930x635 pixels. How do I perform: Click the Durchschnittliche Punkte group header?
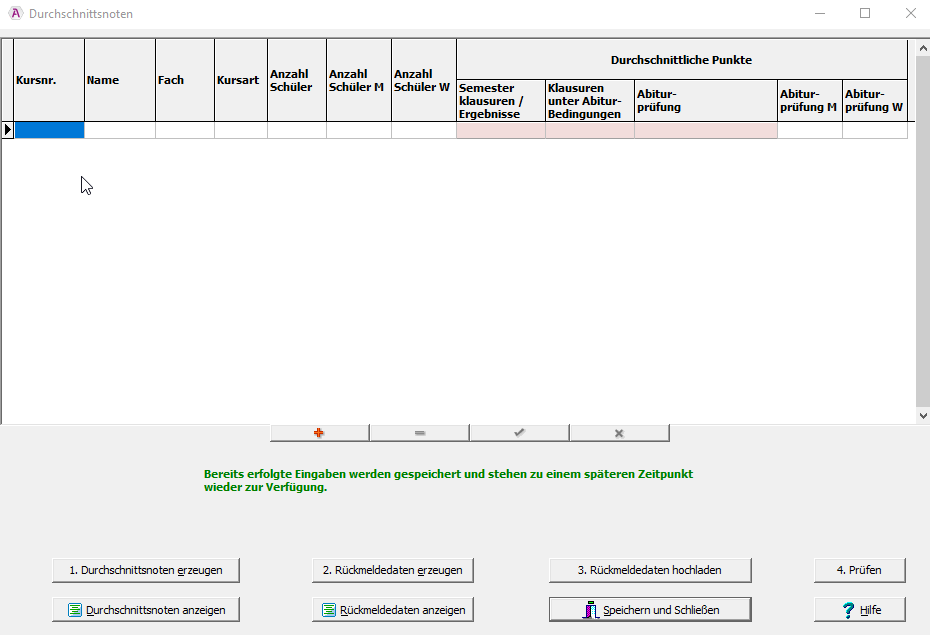tap(682, 60)
